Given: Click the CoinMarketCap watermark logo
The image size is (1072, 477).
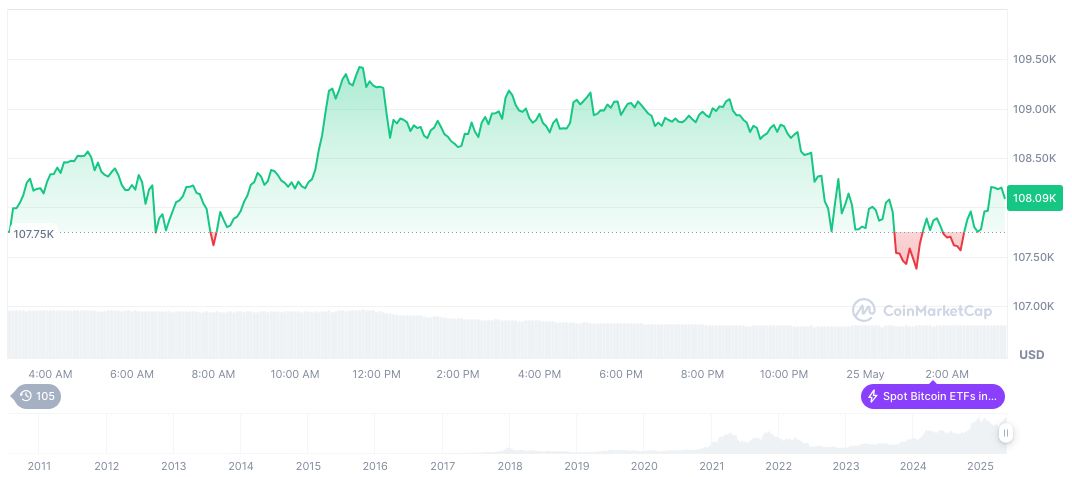Looking at the screenshot, I should tap(921, 311).
